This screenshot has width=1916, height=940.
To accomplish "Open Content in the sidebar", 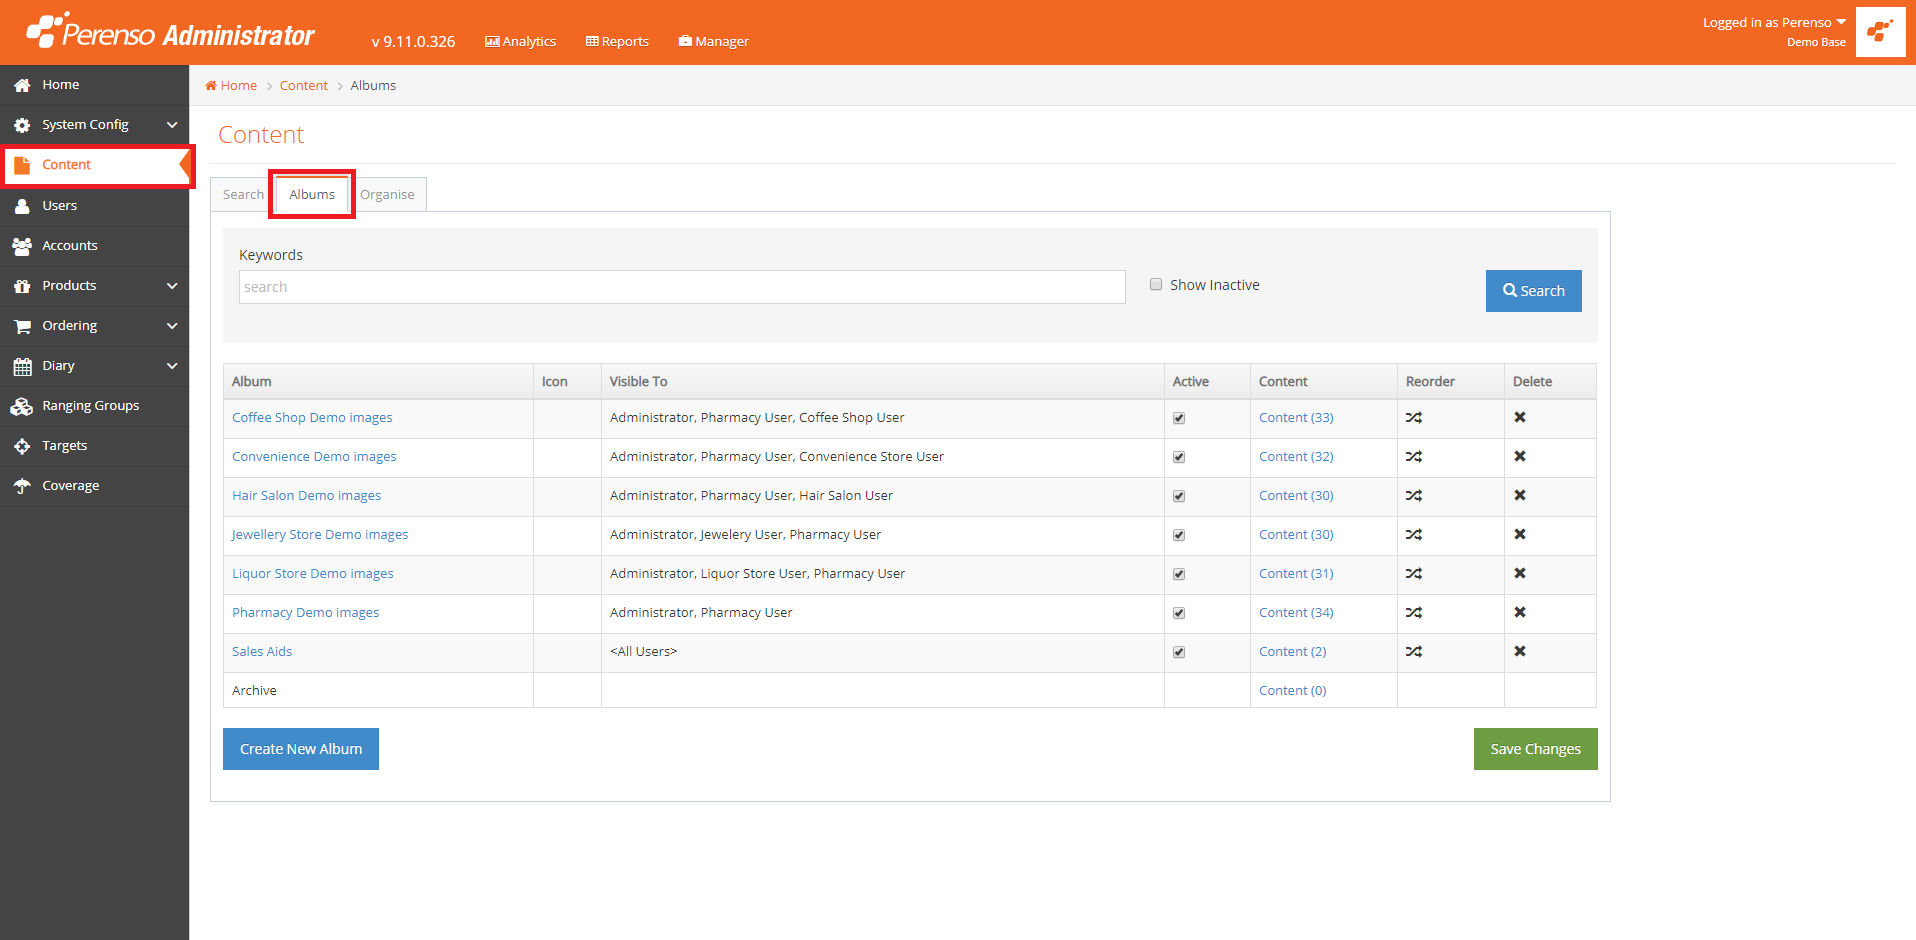I will (x=94, y=165).
